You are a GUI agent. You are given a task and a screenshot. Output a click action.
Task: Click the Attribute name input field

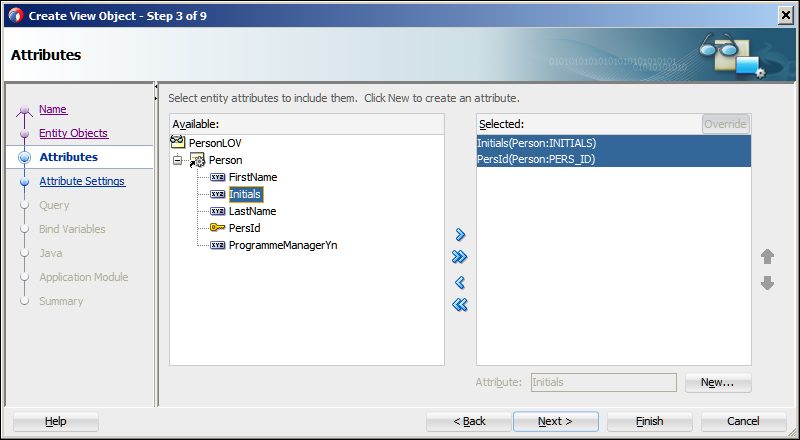pyautogui.click(x=604, y=382)
